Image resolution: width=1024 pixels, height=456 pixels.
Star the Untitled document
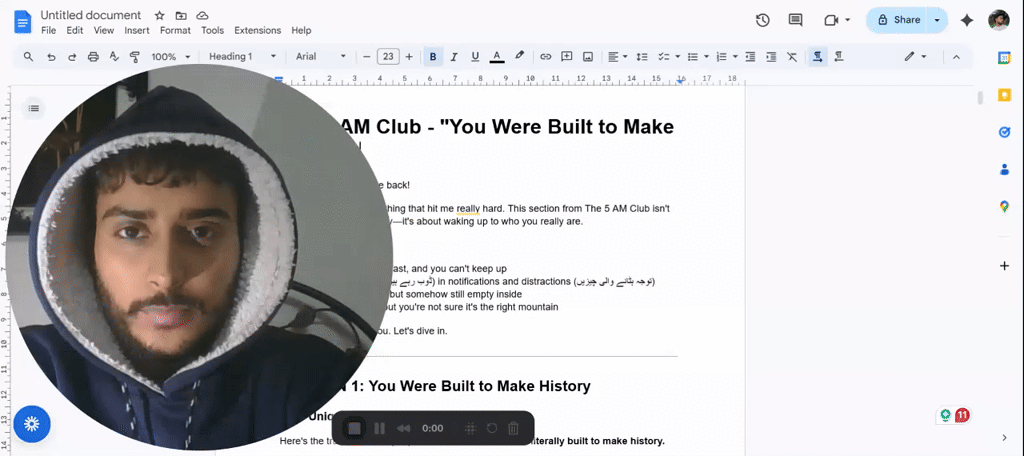(159, 16)
